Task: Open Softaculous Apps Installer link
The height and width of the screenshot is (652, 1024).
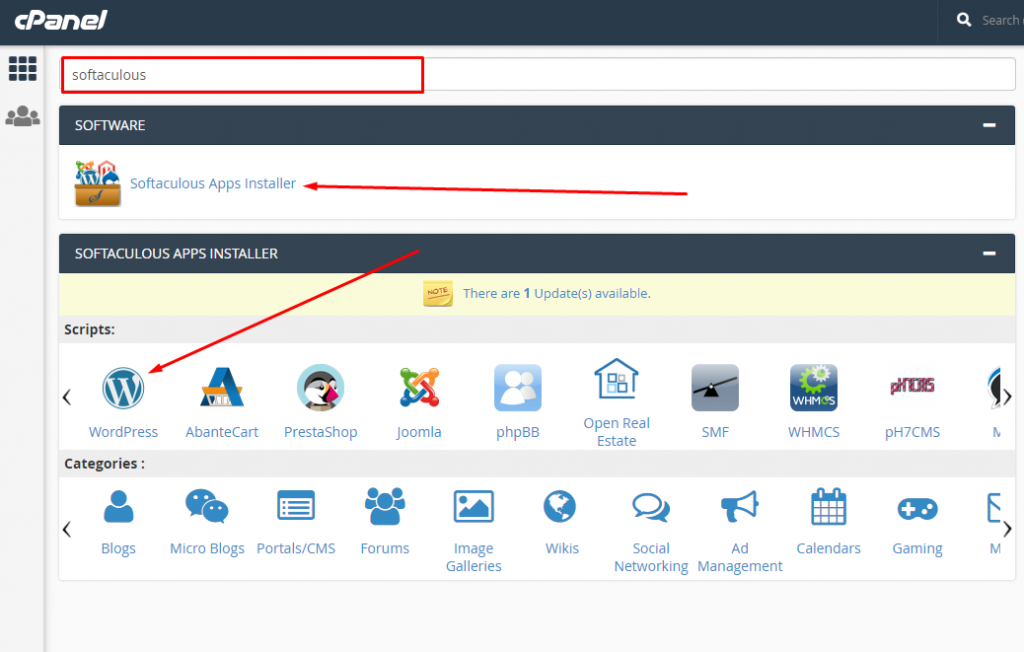Action: [x=212, y=183]
